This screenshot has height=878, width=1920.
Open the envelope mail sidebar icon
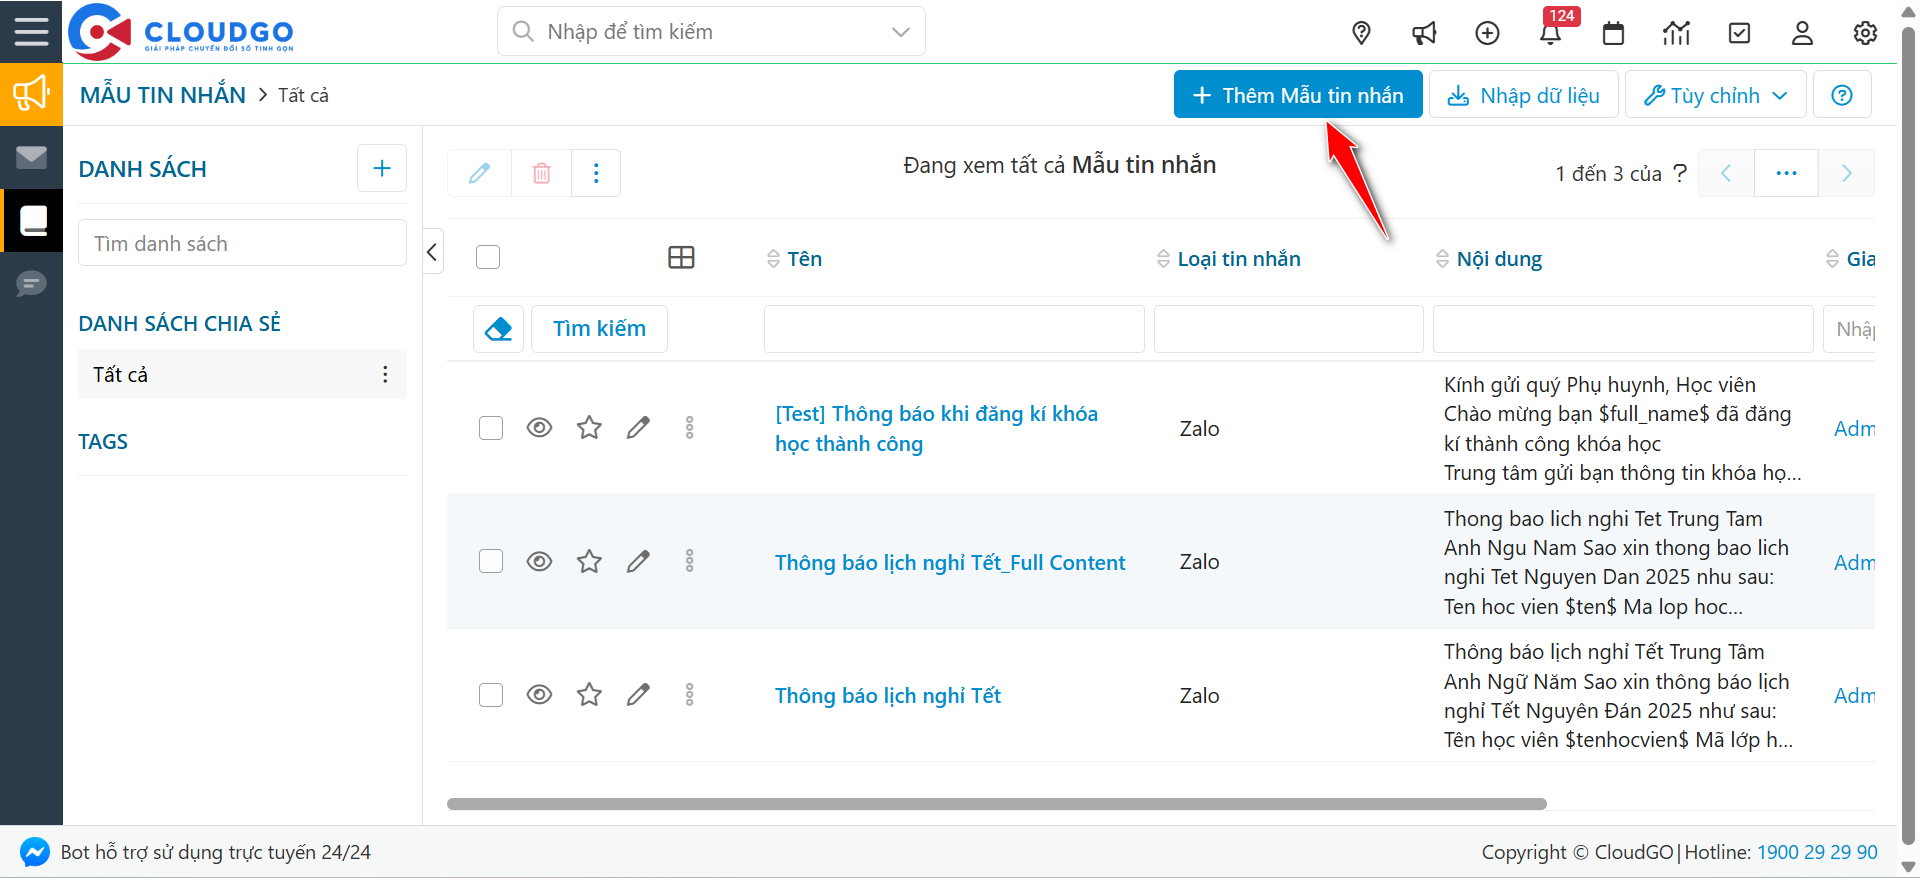pos(31,157)
